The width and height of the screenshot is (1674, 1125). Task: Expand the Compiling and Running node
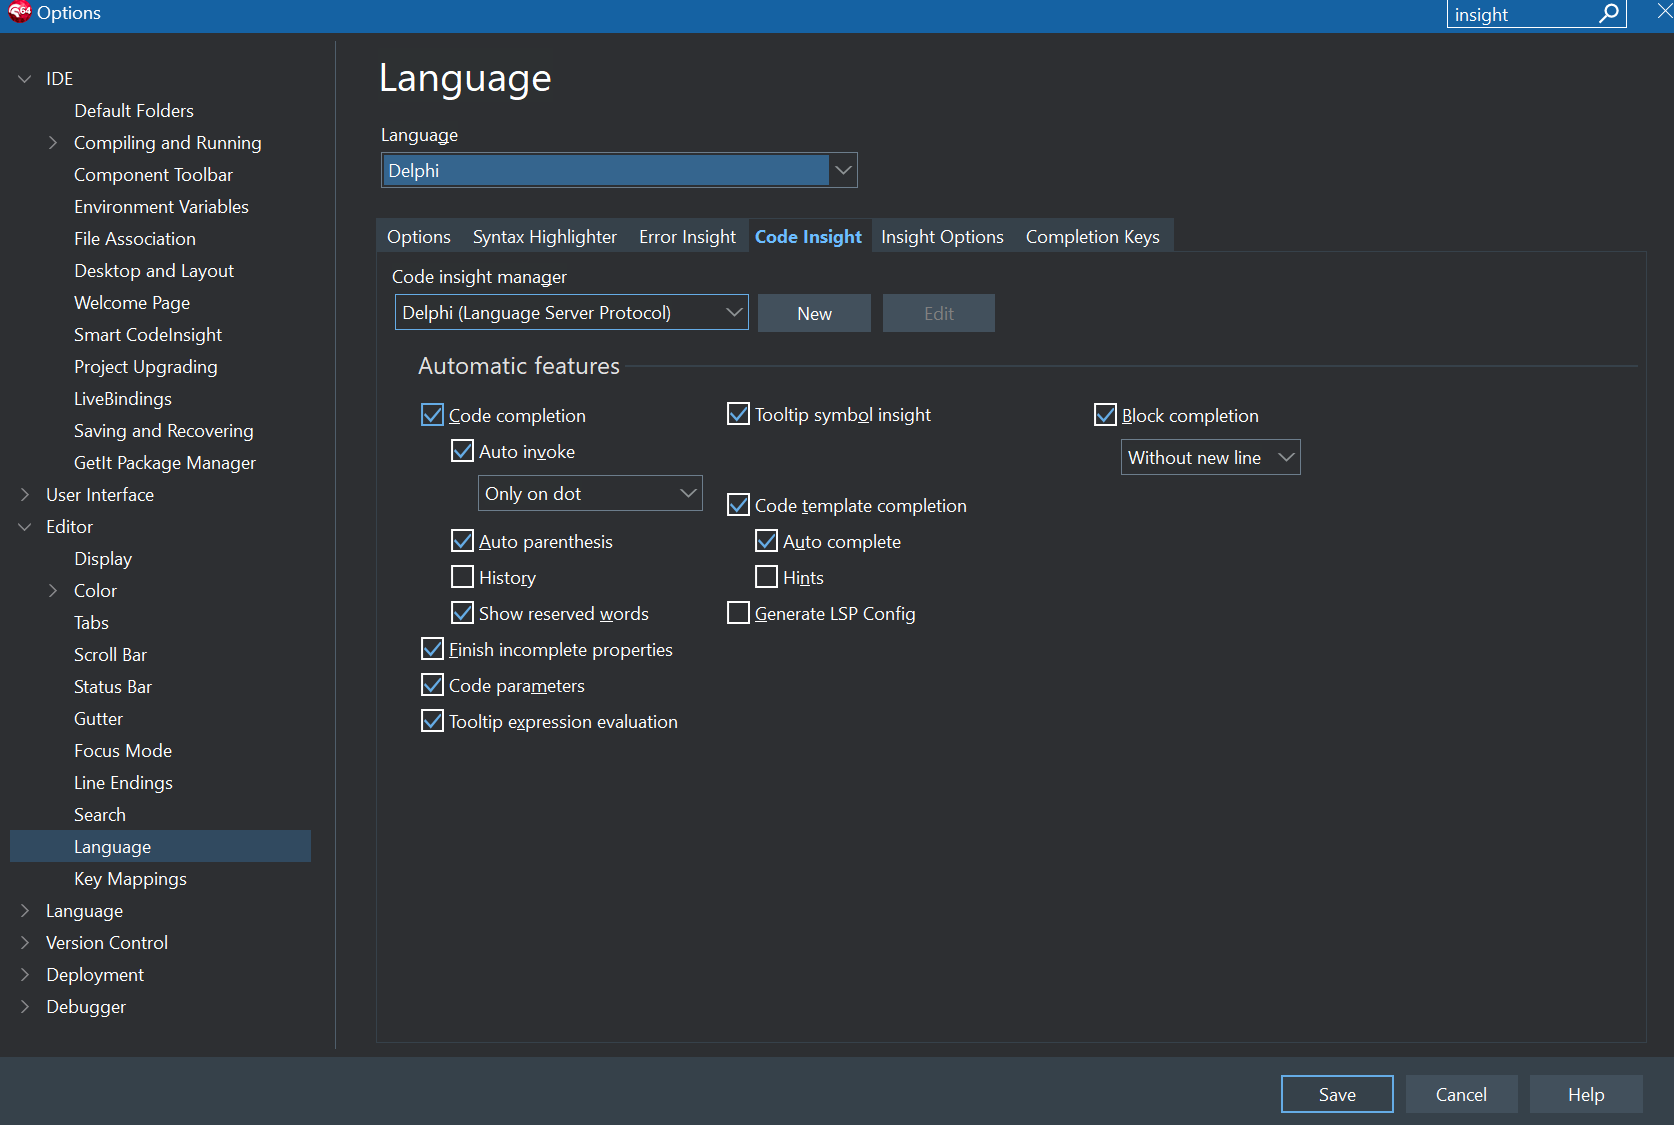point(53,143)
